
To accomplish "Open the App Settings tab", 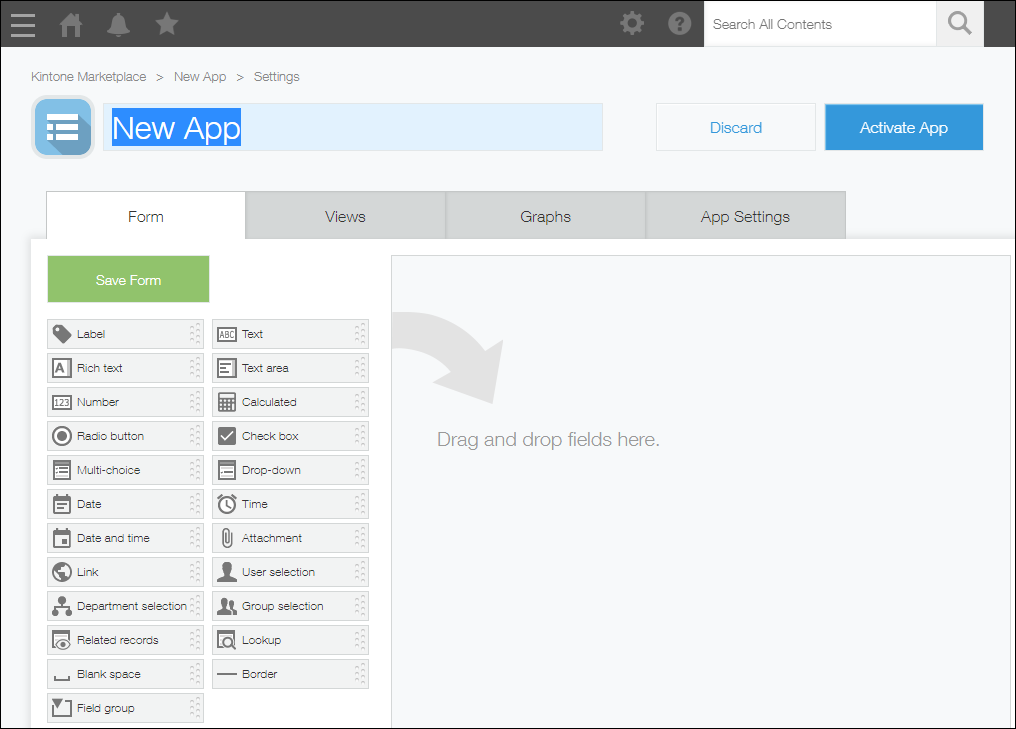I will pos(745,215).
